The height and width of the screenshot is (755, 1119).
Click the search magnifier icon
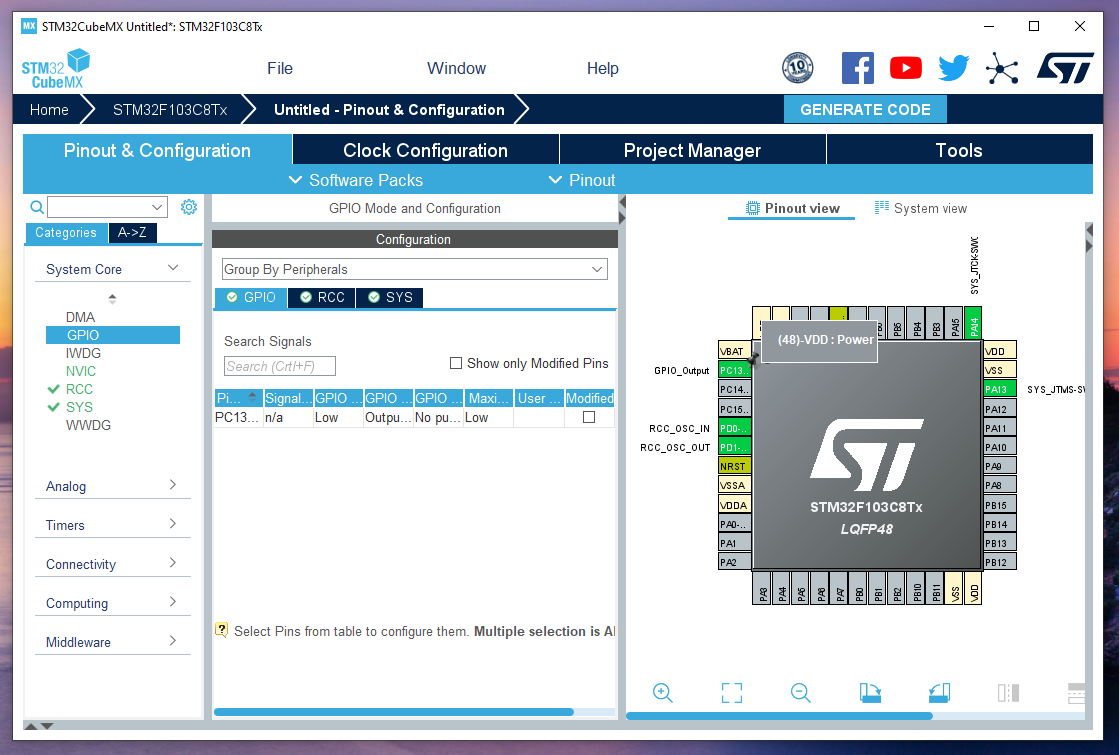pos(37,208)
